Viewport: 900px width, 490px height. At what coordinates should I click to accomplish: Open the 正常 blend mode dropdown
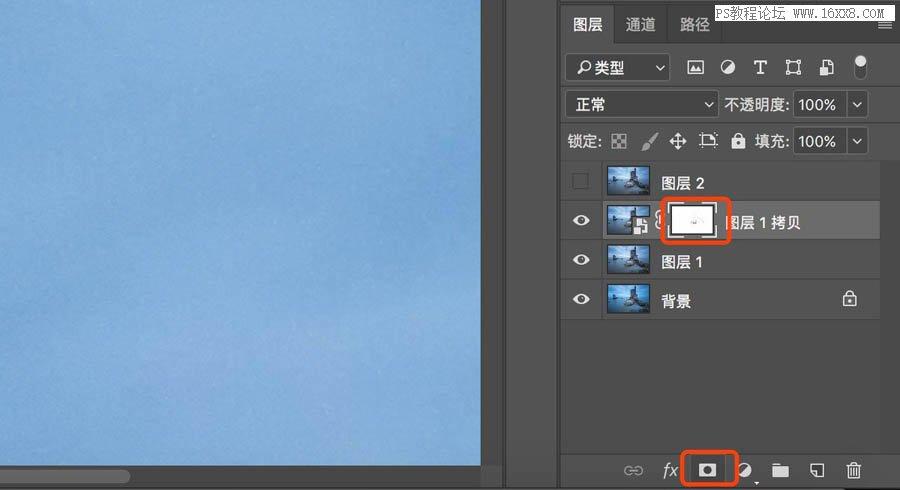click(641, 104)
